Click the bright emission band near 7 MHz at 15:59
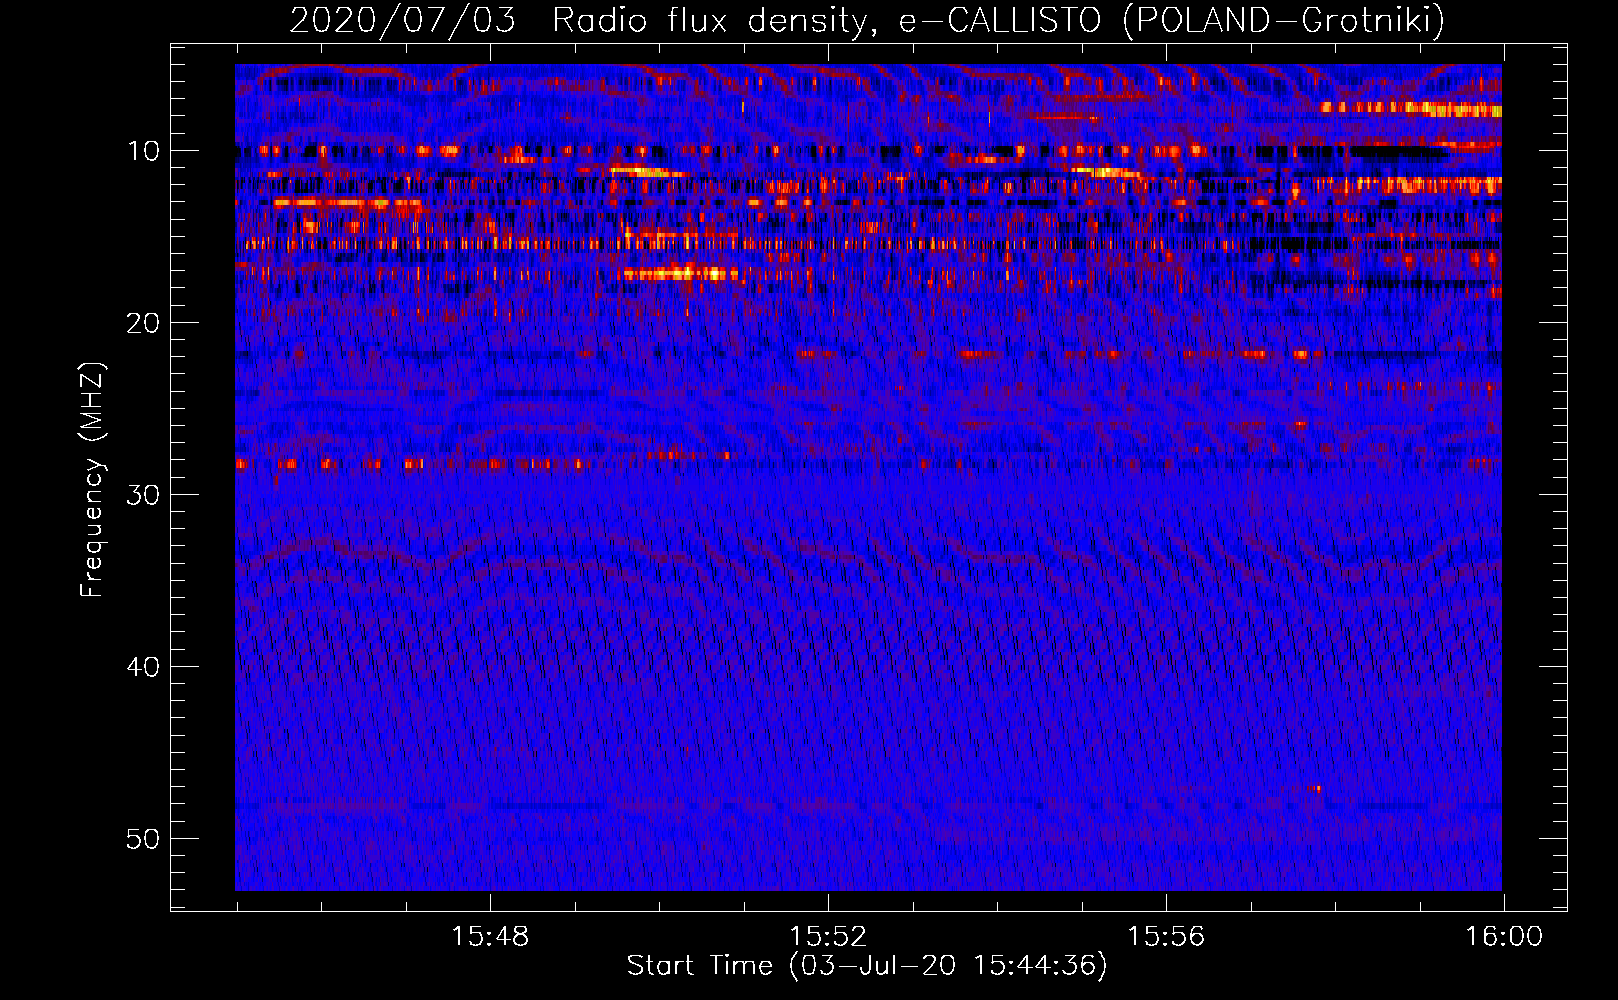Screen dimensions: 1618x1000 coord(1410,108)
